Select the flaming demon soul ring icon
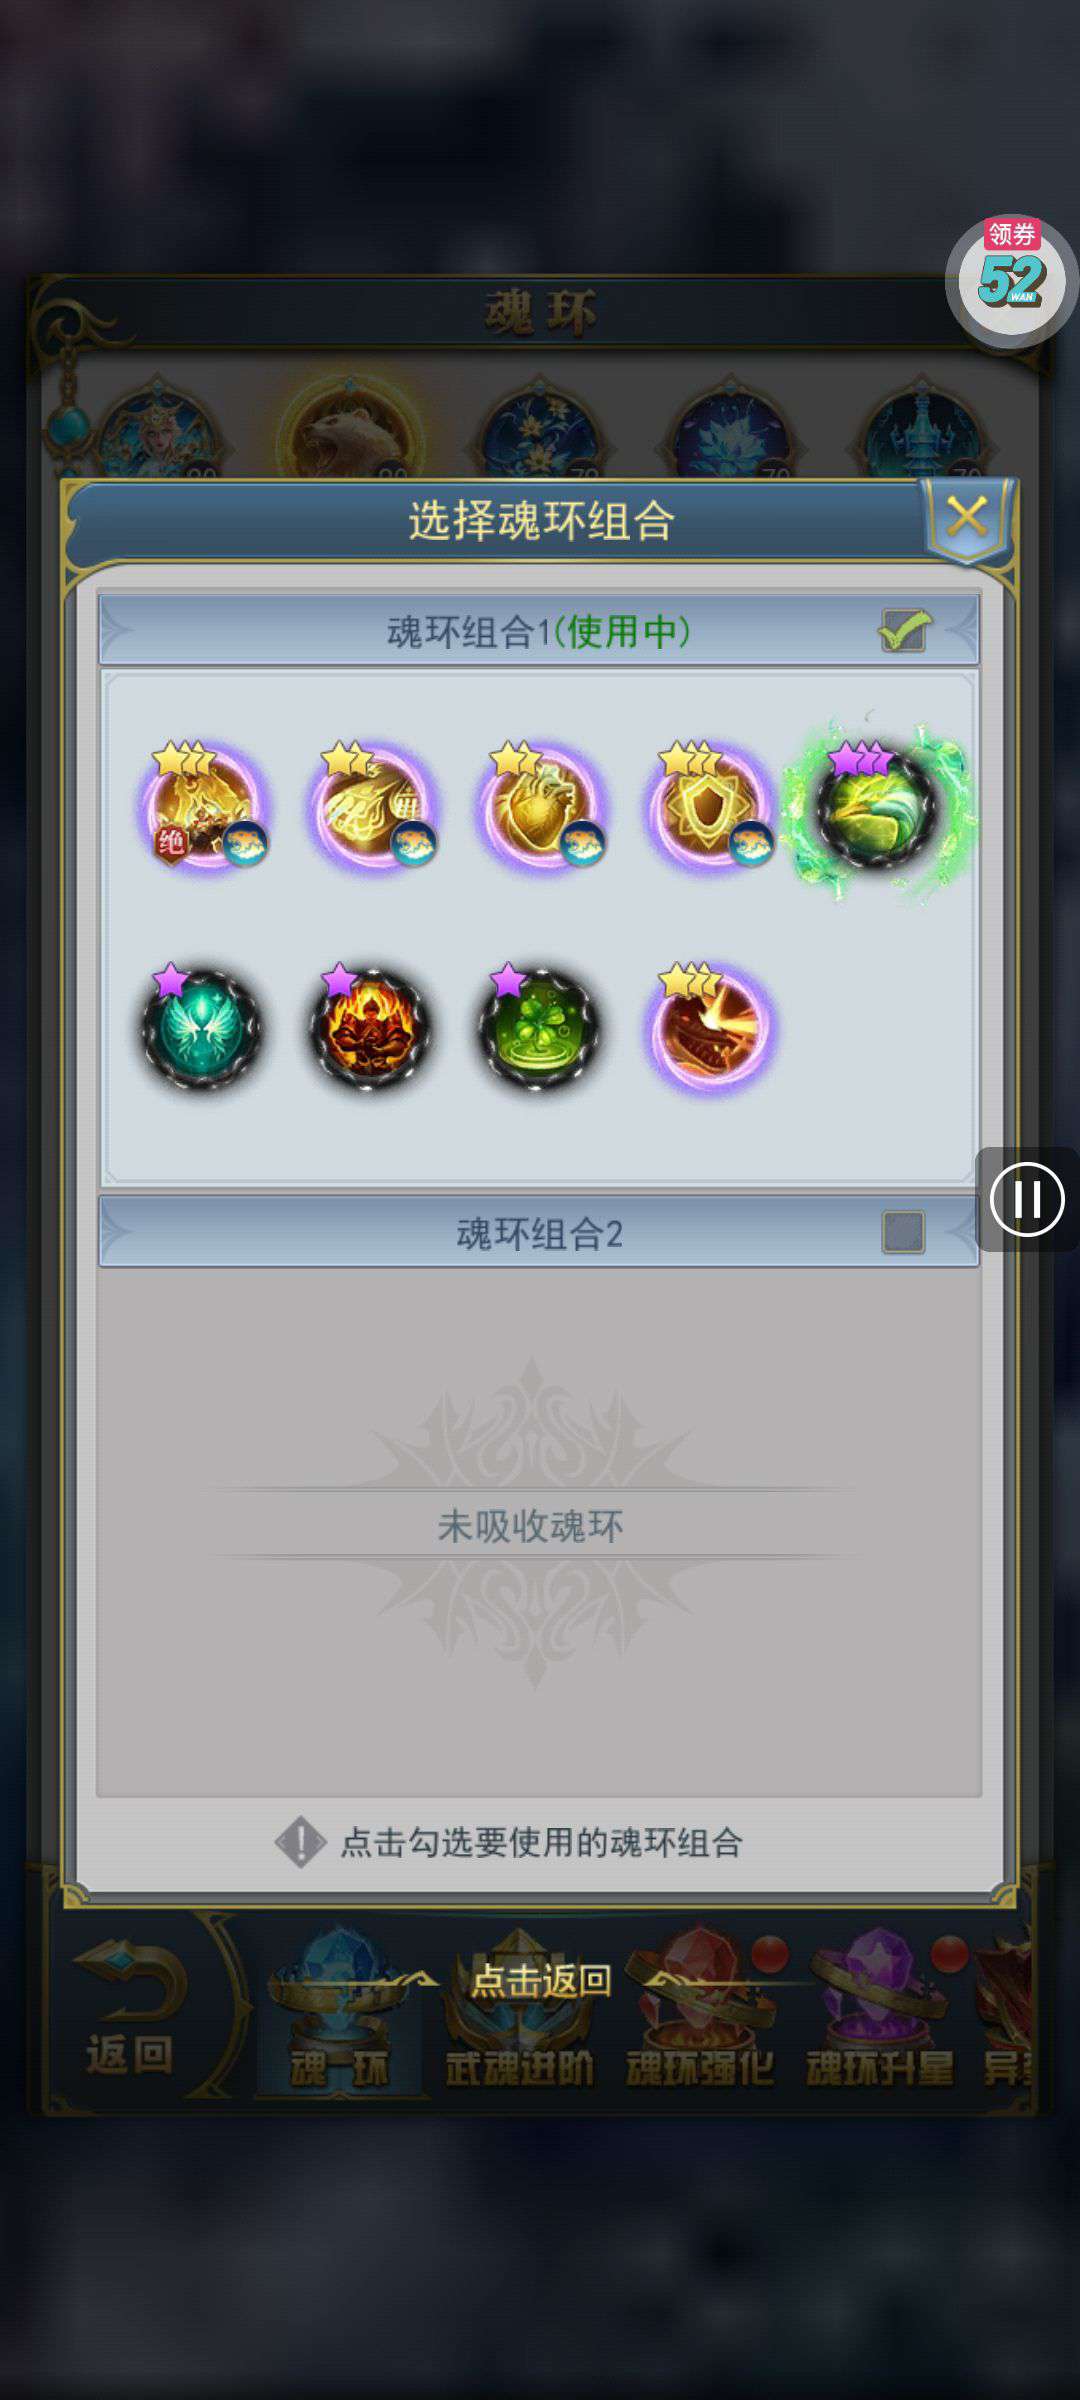 371,1027
